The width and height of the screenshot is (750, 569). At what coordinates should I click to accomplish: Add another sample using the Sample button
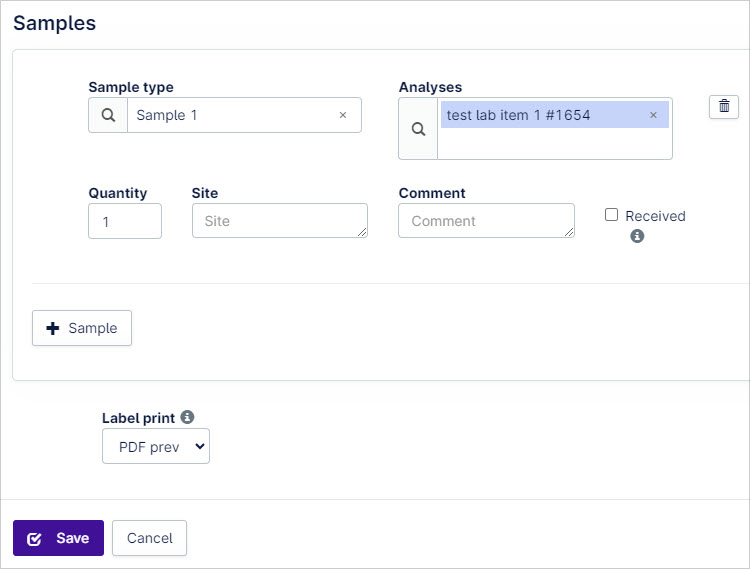click(x=82, y=328)
